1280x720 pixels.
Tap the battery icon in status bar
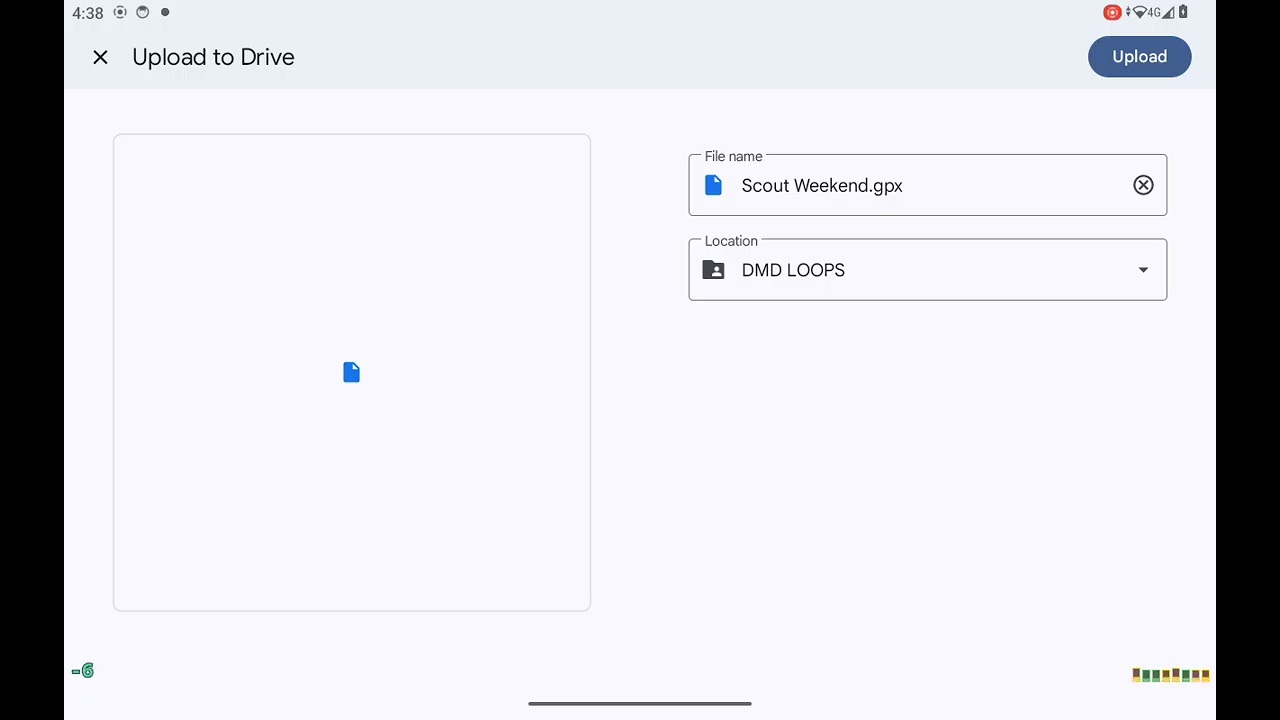coord(1183,13)
